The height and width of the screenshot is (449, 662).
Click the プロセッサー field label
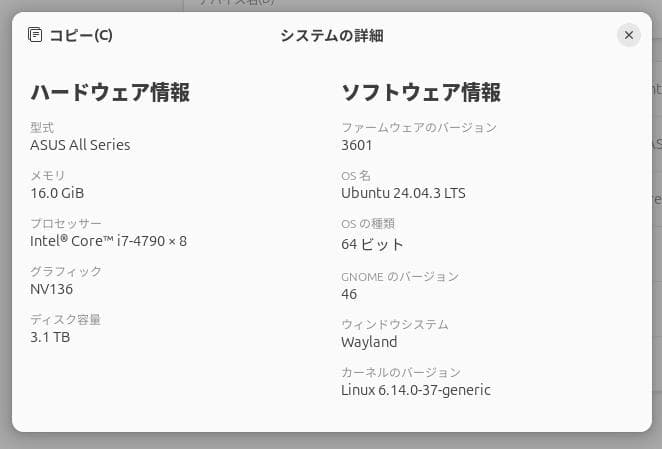[x=66, y=223]
